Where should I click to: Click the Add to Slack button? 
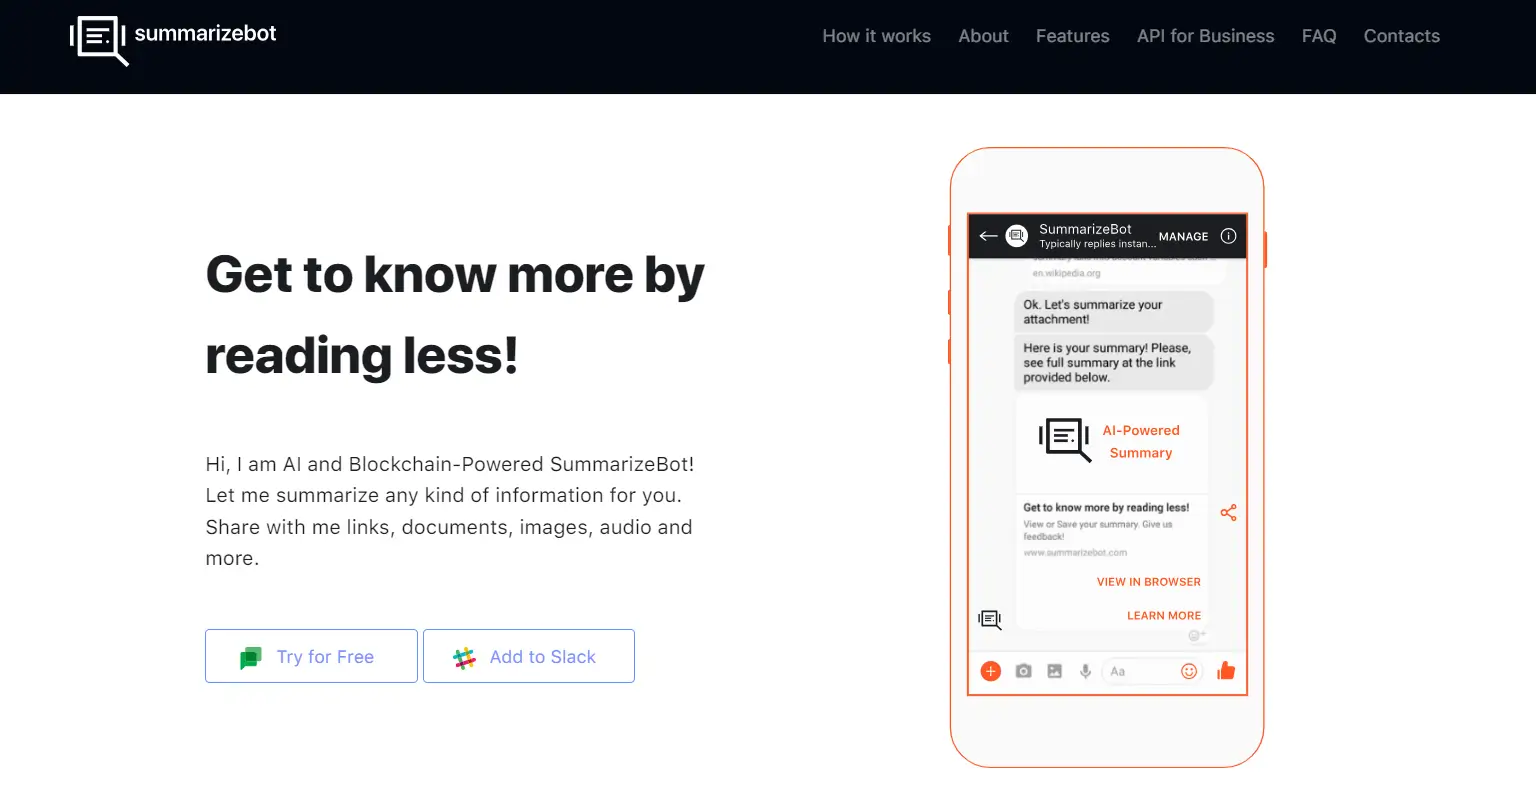click(x=529, y=656)
